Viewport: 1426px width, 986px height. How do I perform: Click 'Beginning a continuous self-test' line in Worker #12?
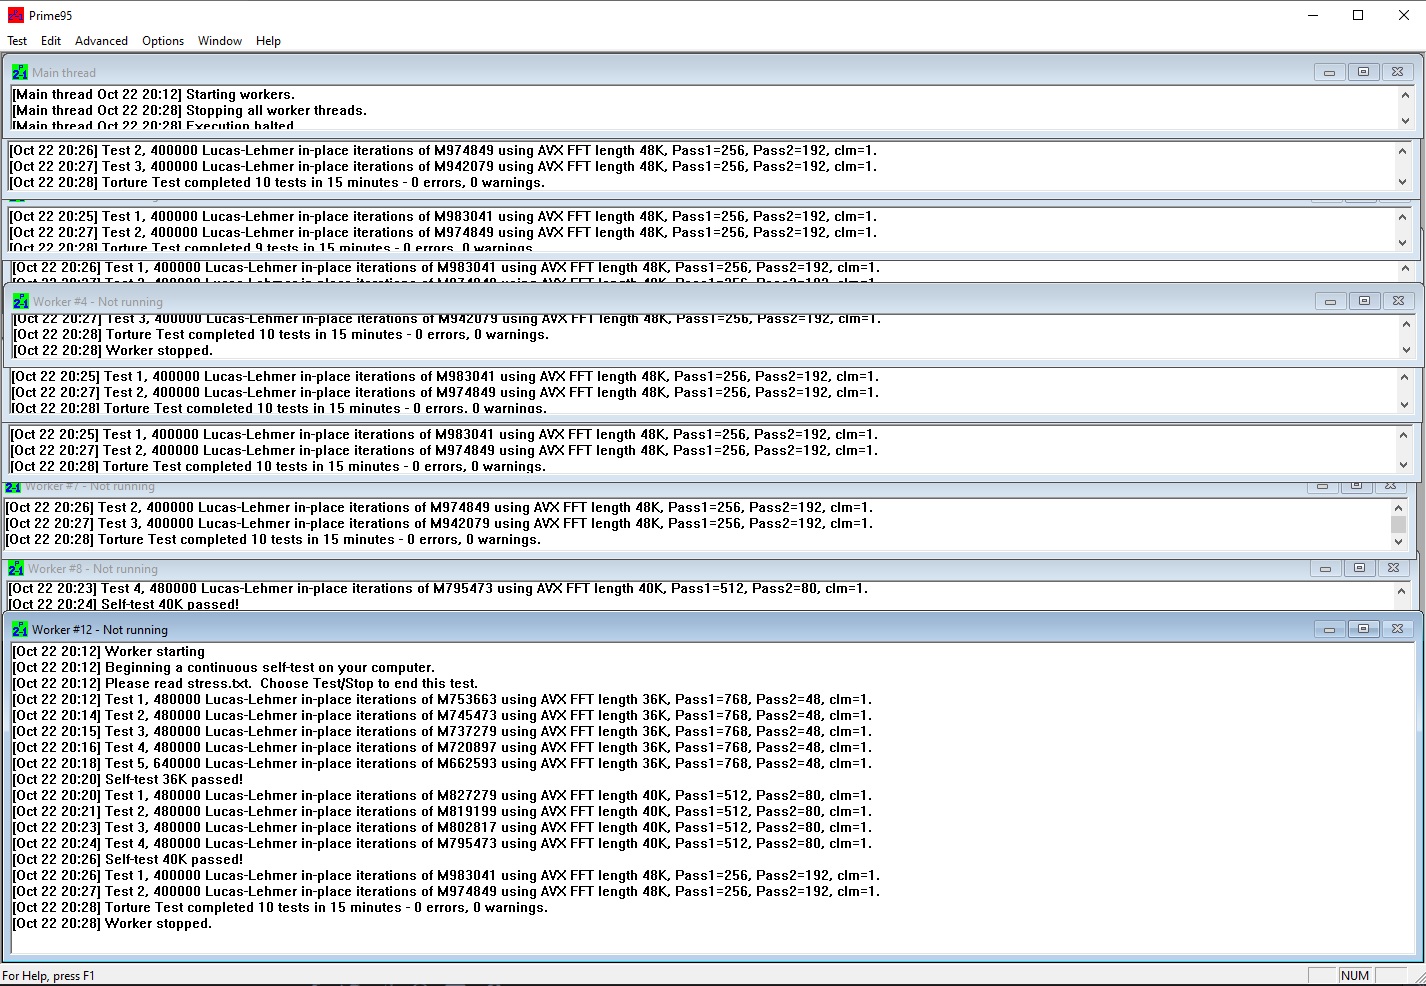tap(223, 667)
